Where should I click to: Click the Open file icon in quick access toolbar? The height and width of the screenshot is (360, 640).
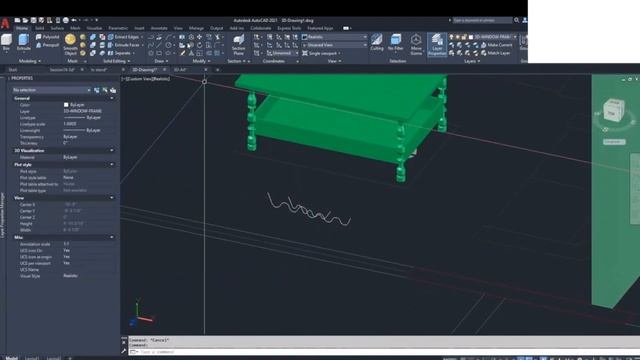click(x=25, y=20)
